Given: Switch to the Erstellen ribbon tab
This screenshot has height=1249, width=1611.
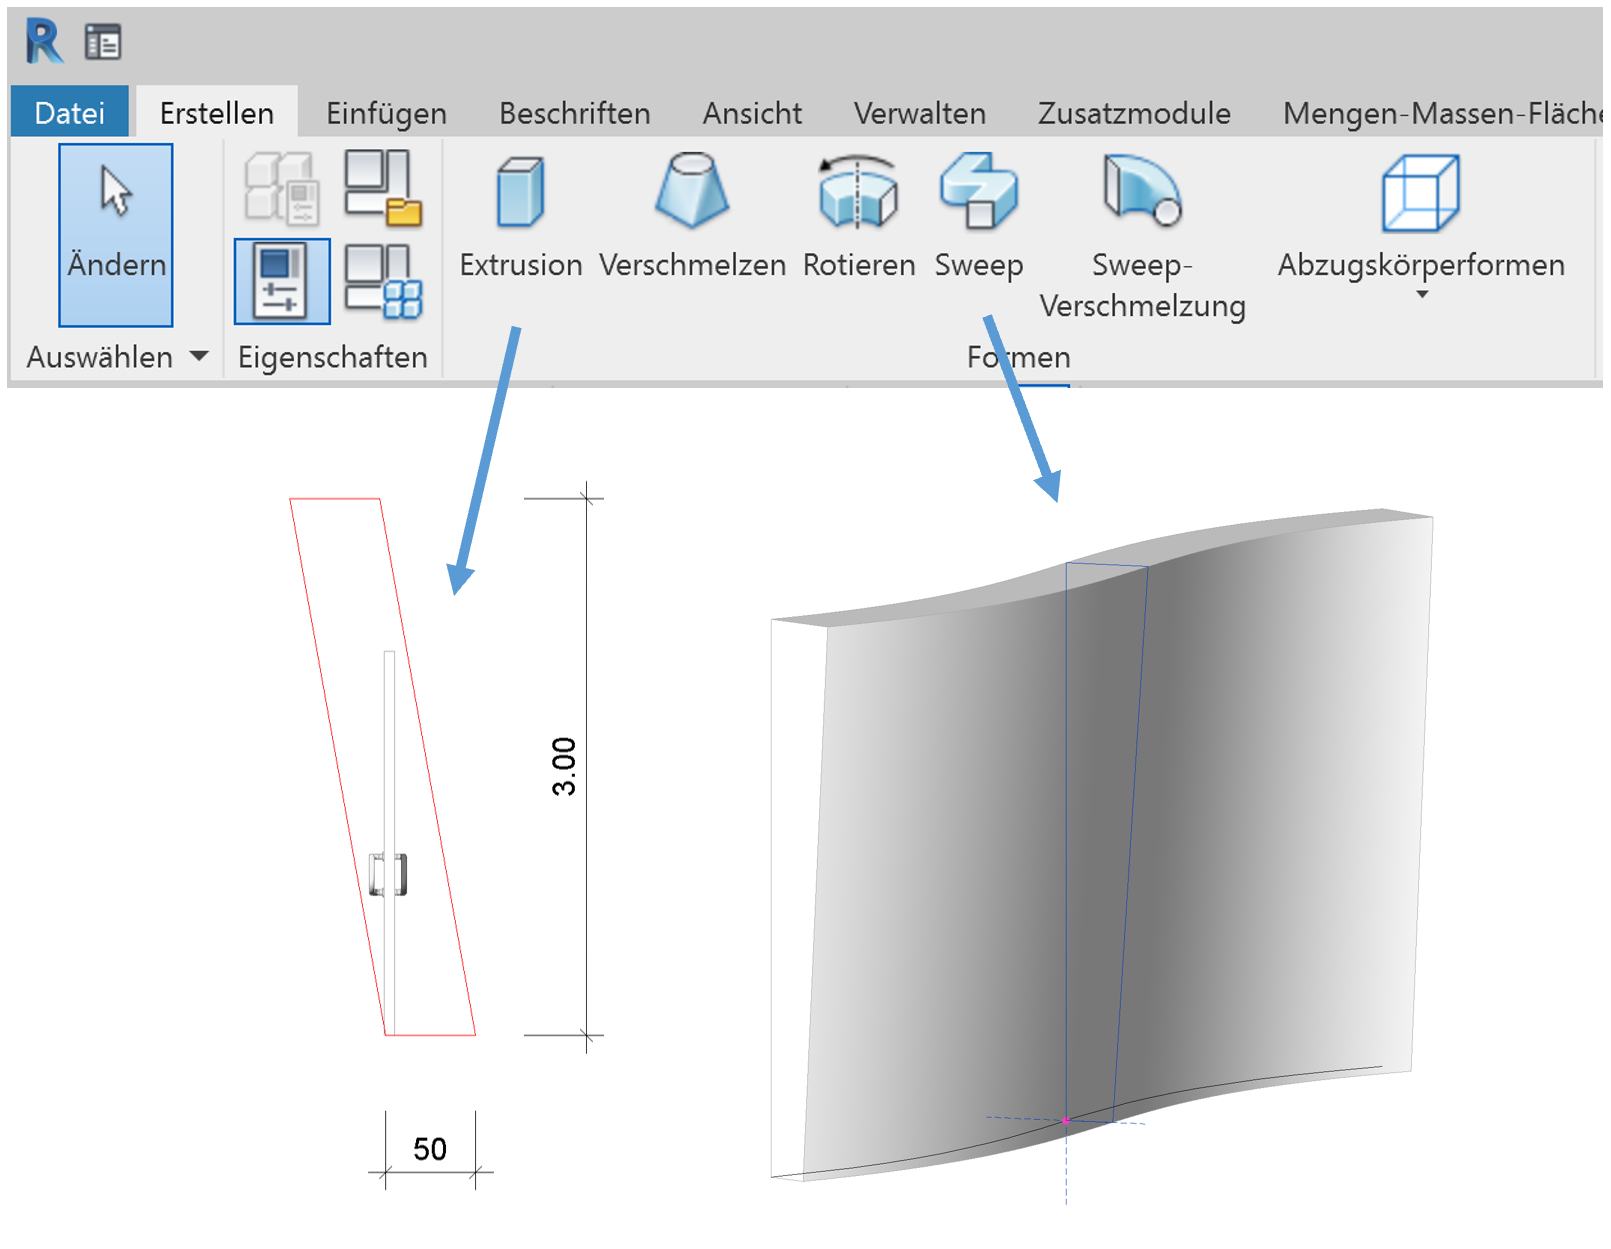Looking at the screenshot, I should point(217,113).
